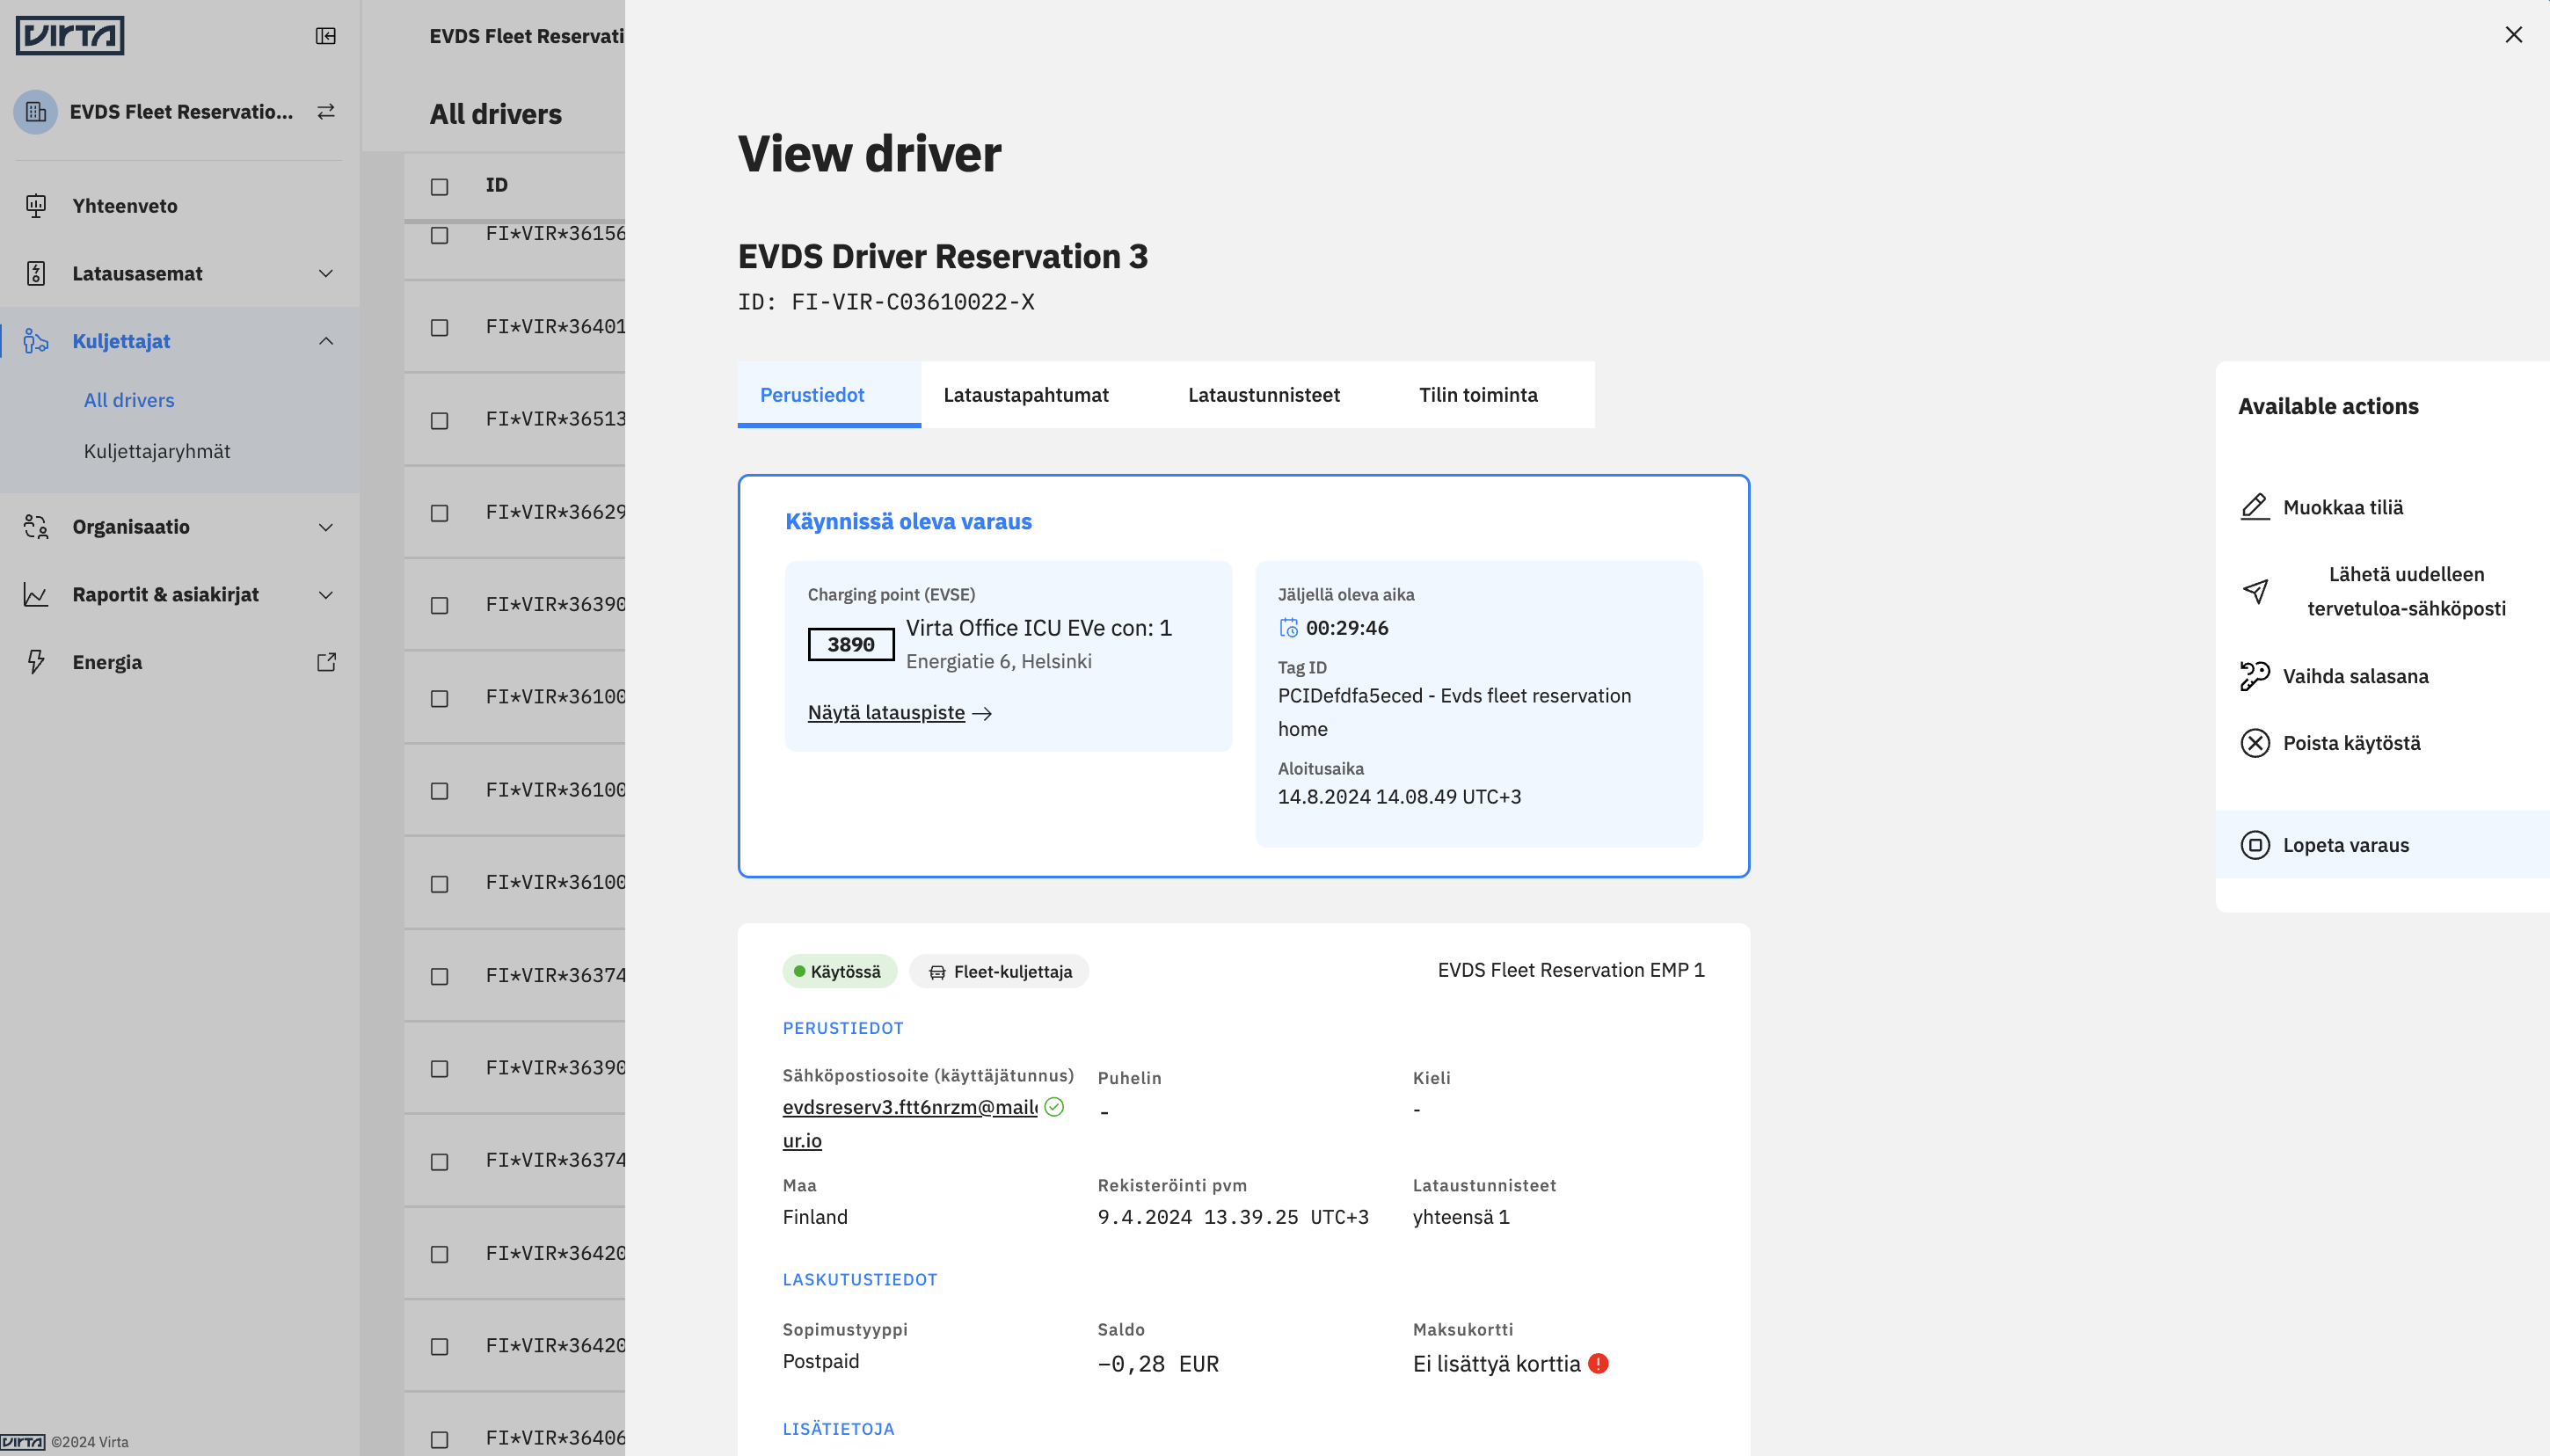Switch organization with the swap arrows icon
This screenshot has height=1456, width=2550.
[326, 112]
